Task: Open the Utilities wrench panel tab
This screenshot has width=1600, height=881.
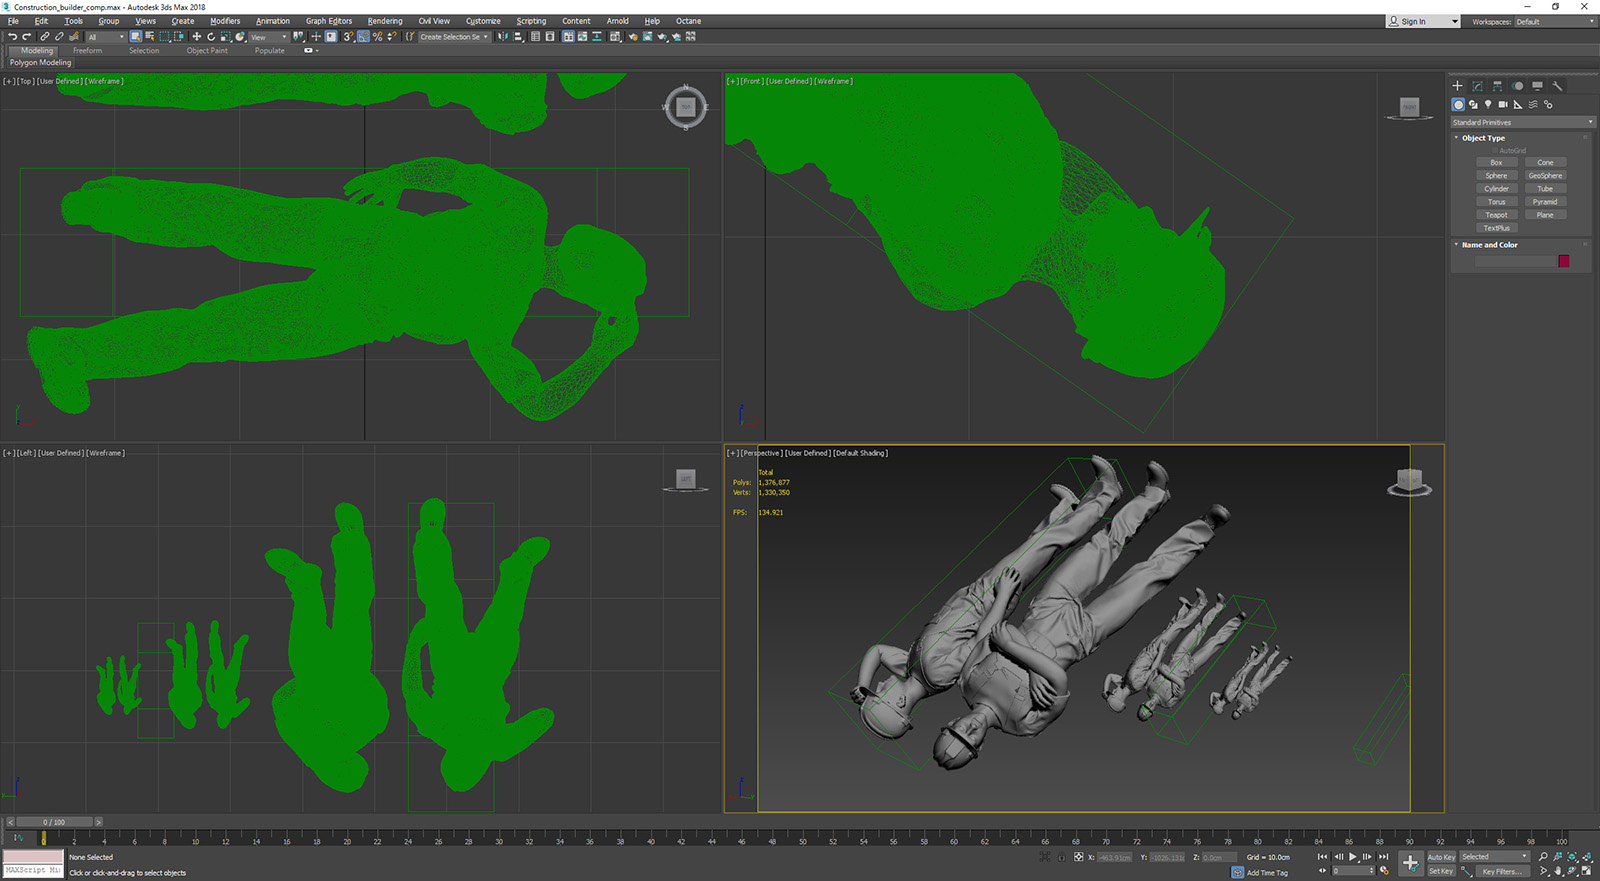Action: tap(1557, 86)
